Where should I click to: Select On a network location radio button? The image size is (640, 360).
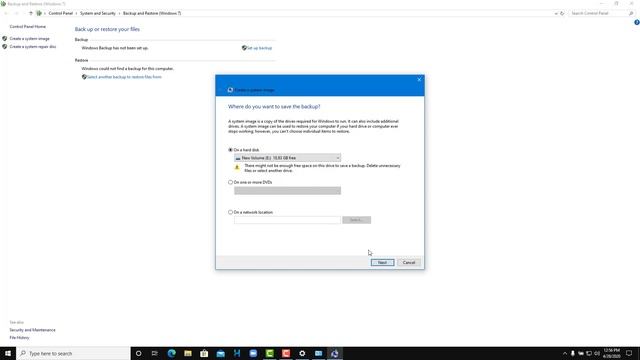click(x=231, y=212)
